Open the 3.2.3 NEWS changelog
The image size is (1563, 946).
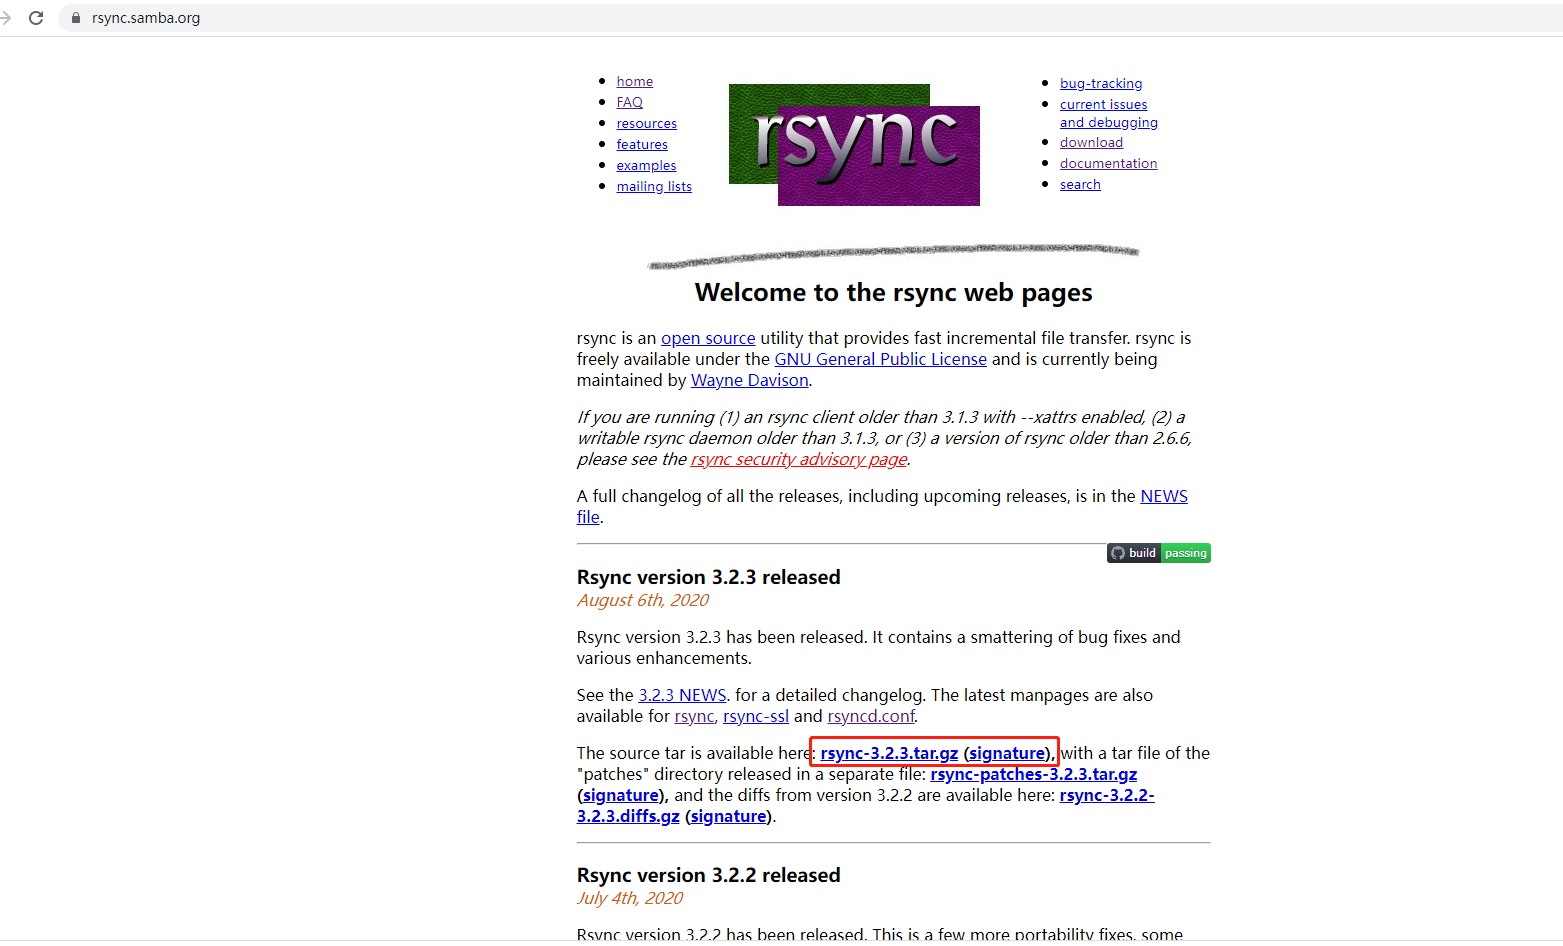682,694
